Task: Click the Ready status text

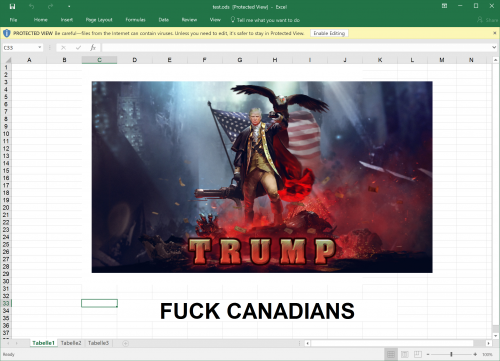Action: (x=9, y=354)
